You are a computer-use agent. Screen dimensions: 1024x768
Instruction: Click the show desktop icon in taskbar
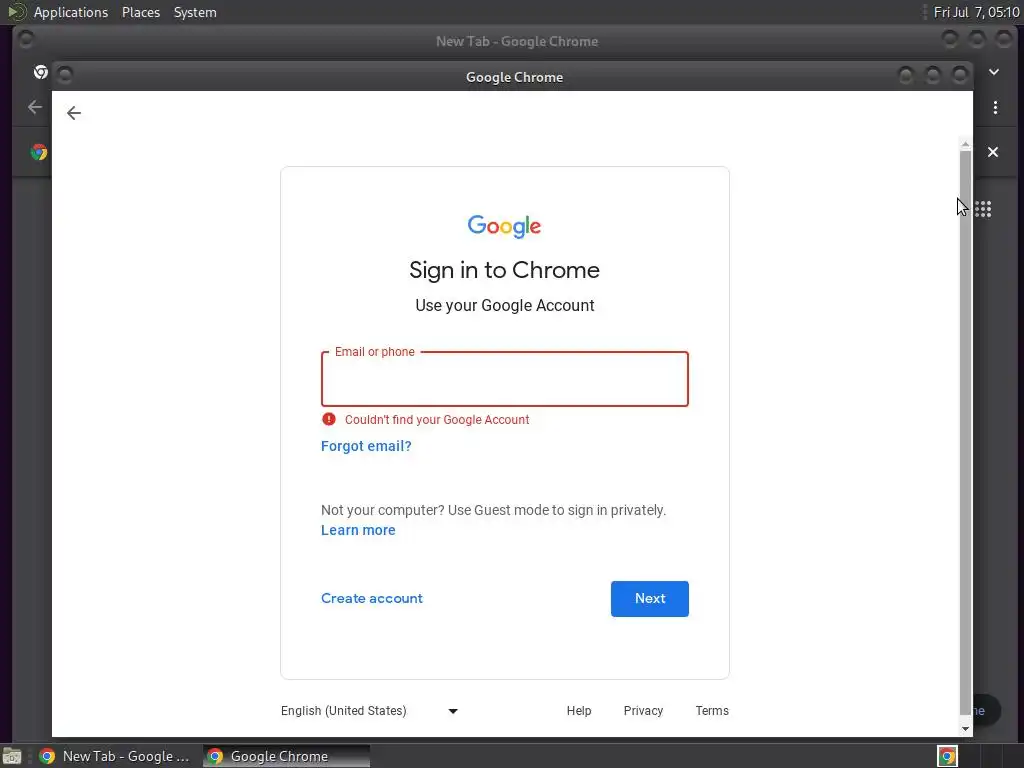click(x=12, y=756)
